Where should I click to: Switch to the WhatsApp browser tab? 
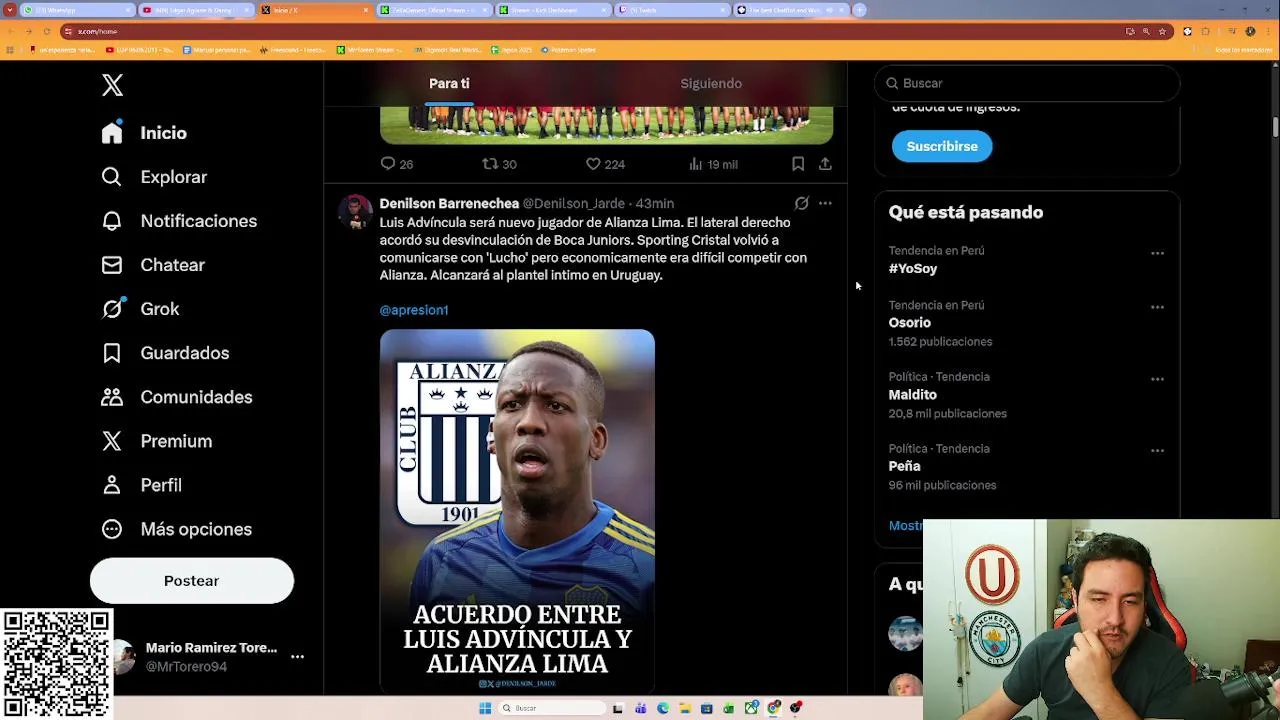(x=78, y=10)
